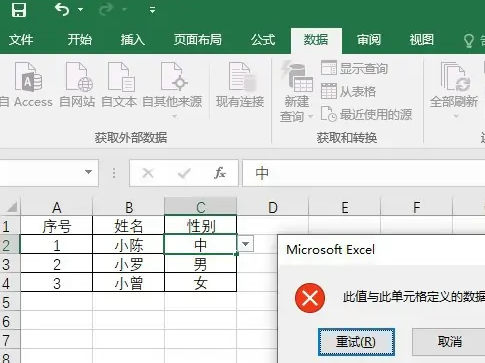This screenshot has width=485, height=363.
Task: Click the fx insert function icon
Action: click(220, 173)
